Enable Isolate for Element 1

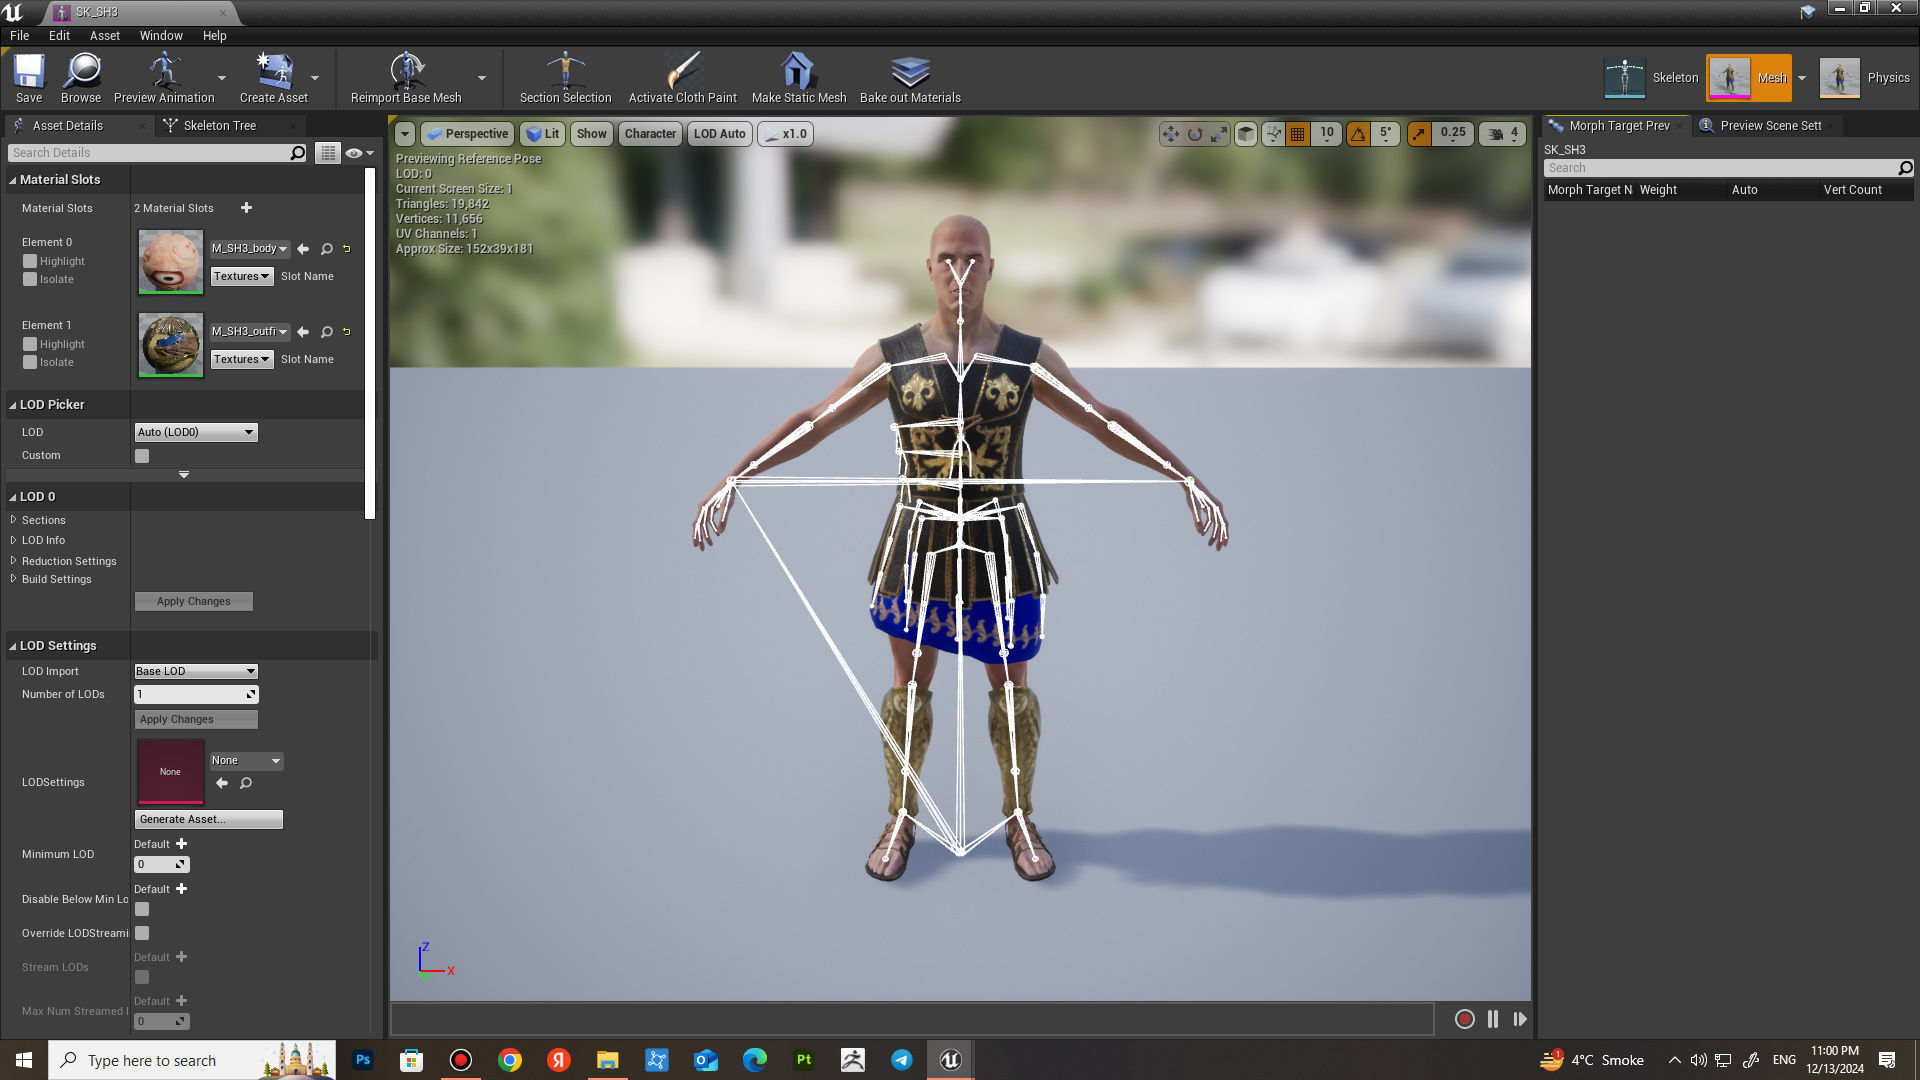[x=30, y=363]
